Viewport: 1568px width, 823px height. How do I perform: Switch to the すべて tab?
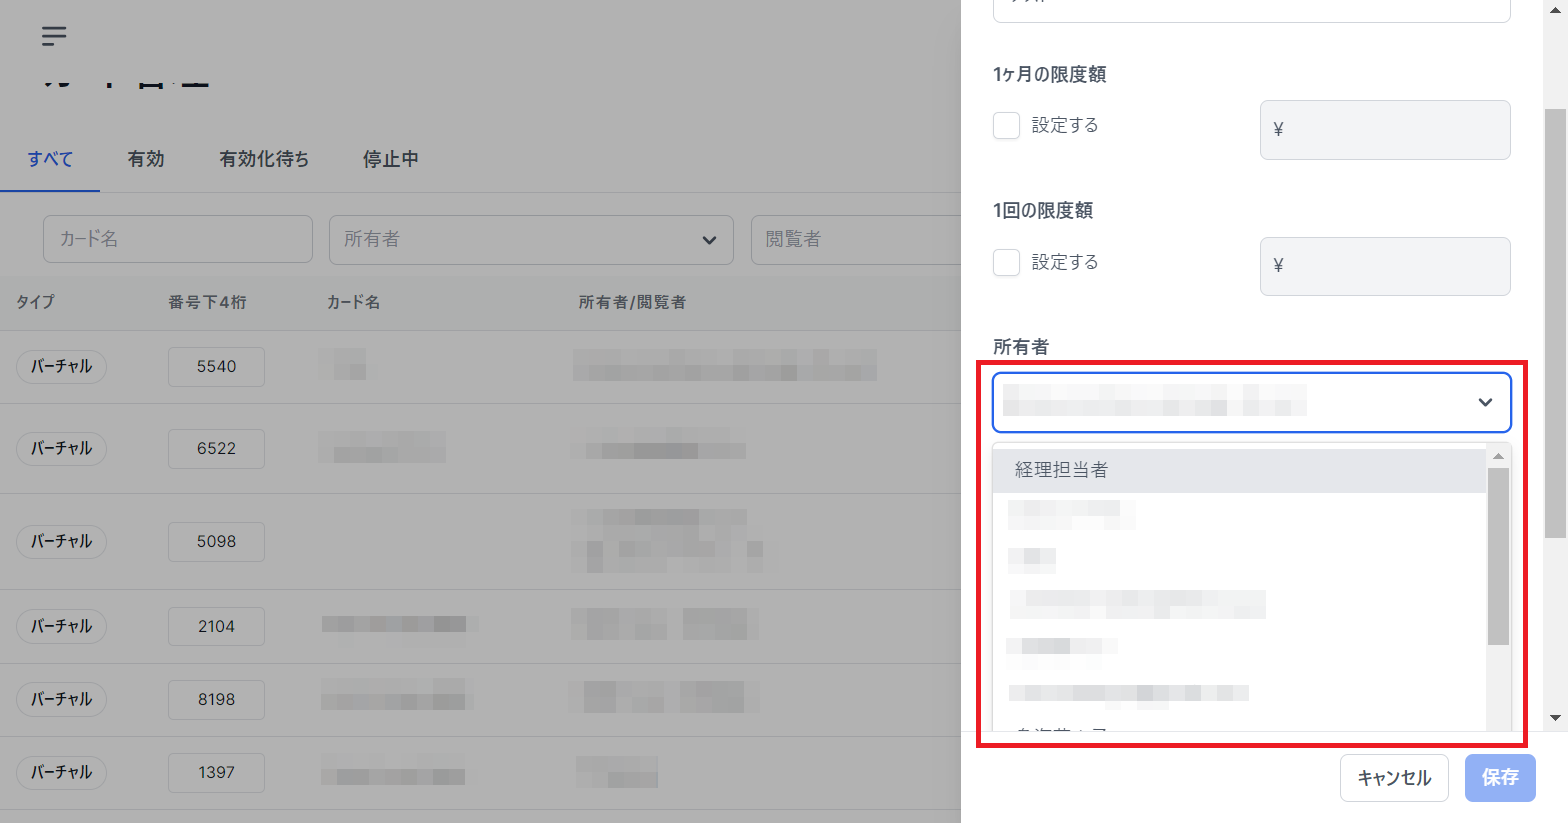[x=50, y=159]
